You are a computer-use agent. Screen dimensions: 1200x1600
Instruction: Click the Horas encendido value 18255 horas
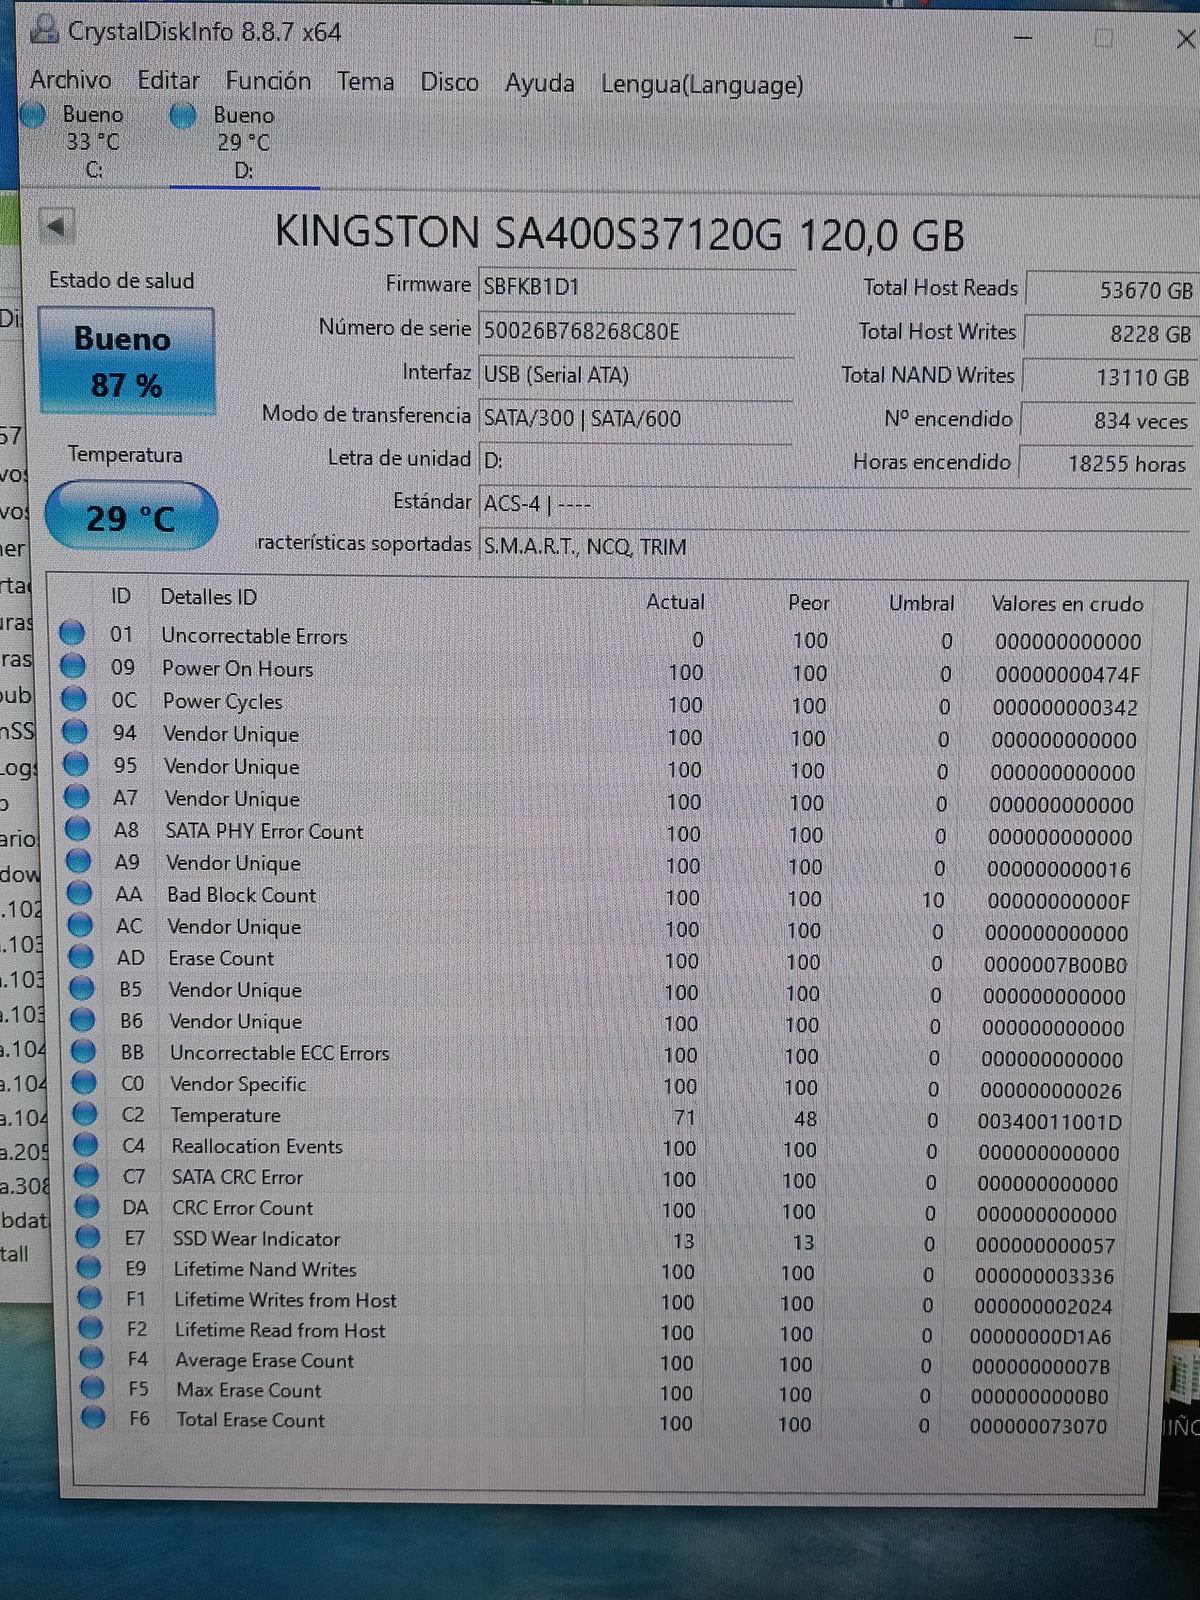[x=1104, y=464]
